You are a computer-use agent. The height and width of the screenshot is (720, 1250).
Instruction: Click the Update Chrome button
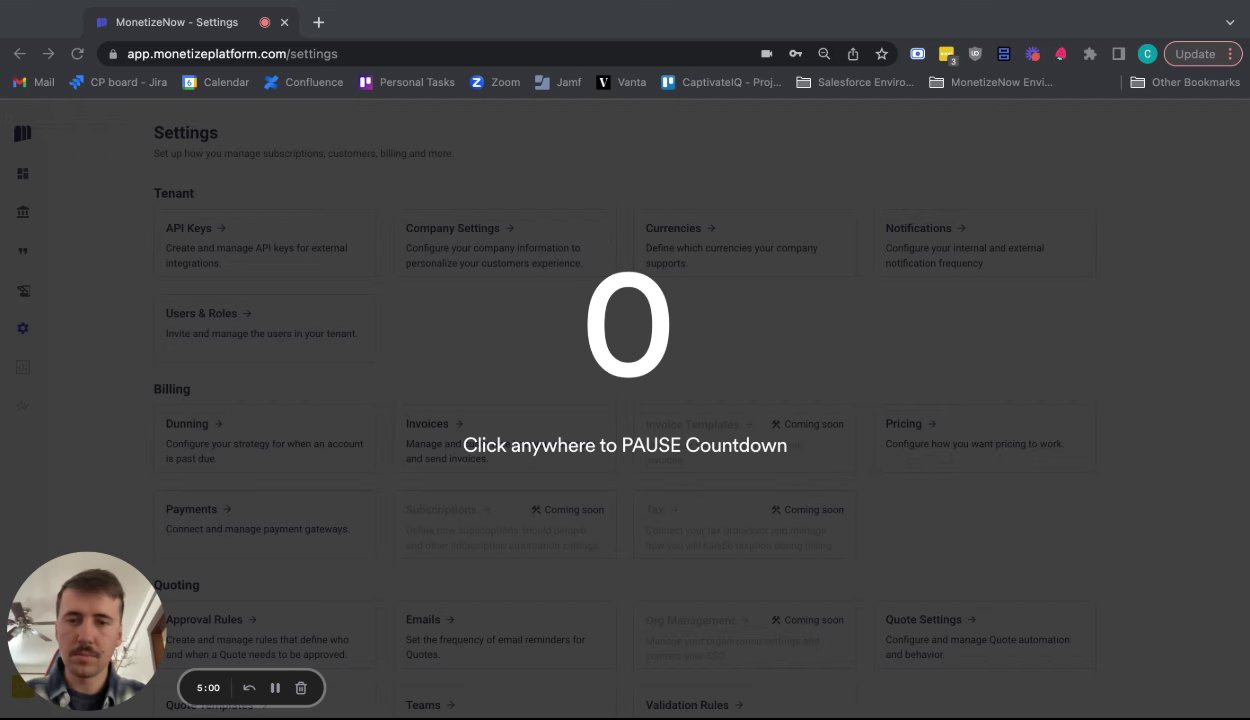coord(1203,54)
